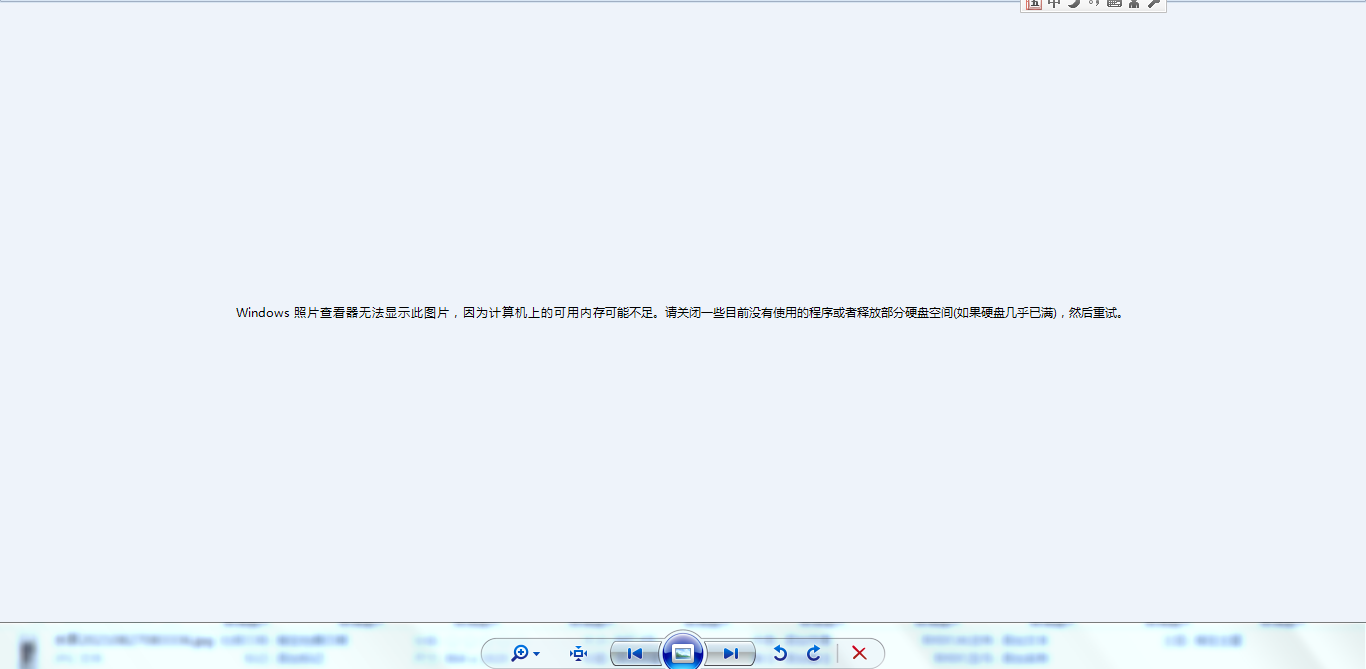This screenshot has height=669, width=1366.
Task: Start the slideshow
Action: pyautogui.click(x=683, y=653)
